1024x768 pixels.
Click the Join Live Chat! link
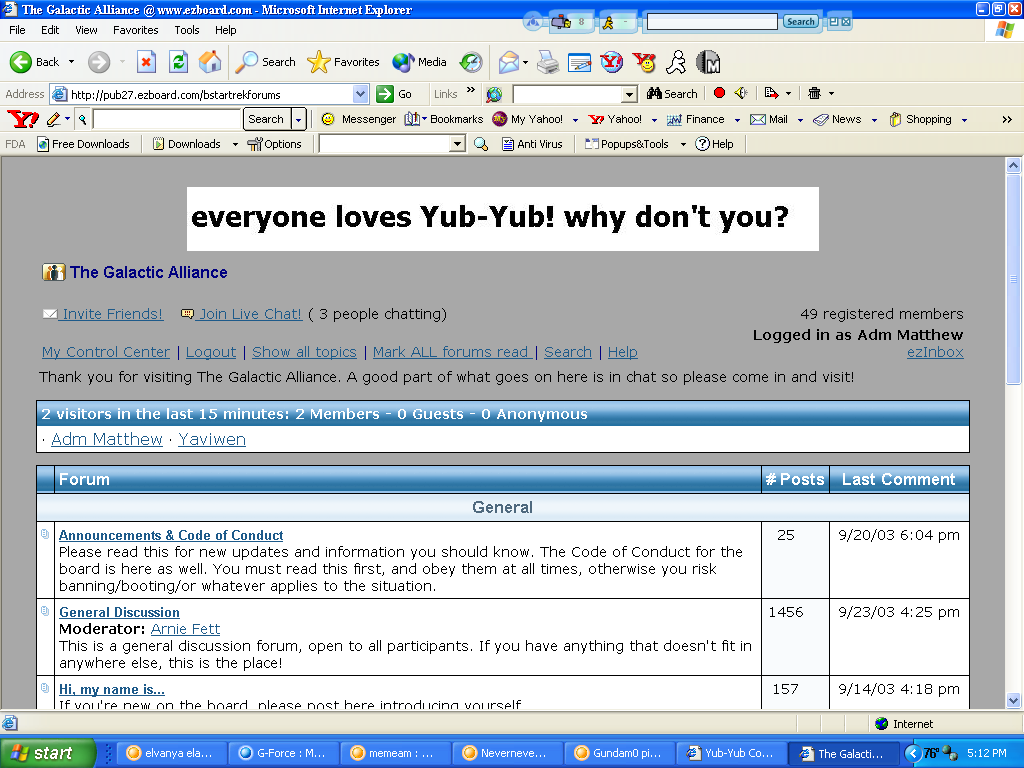point(250,314)
